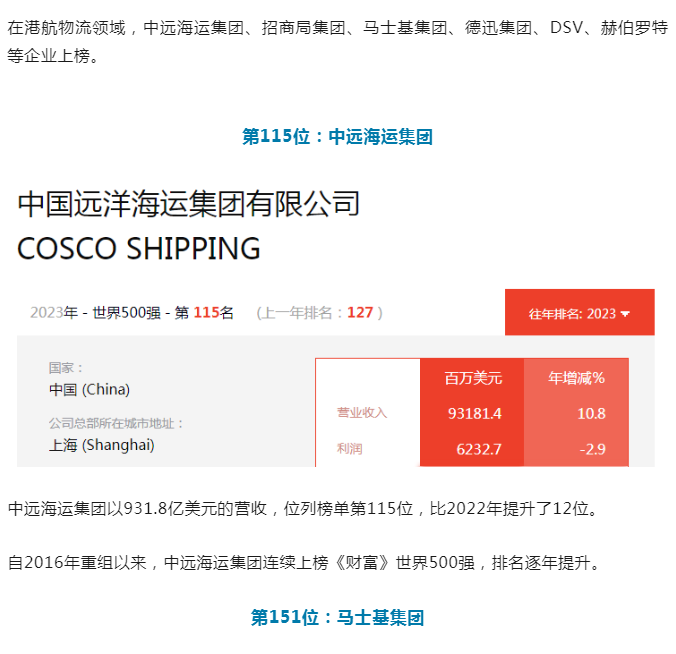Click the company name 中国远洋海运集团有限公司
Screen dimensions: 676x654
coord(188,204)
